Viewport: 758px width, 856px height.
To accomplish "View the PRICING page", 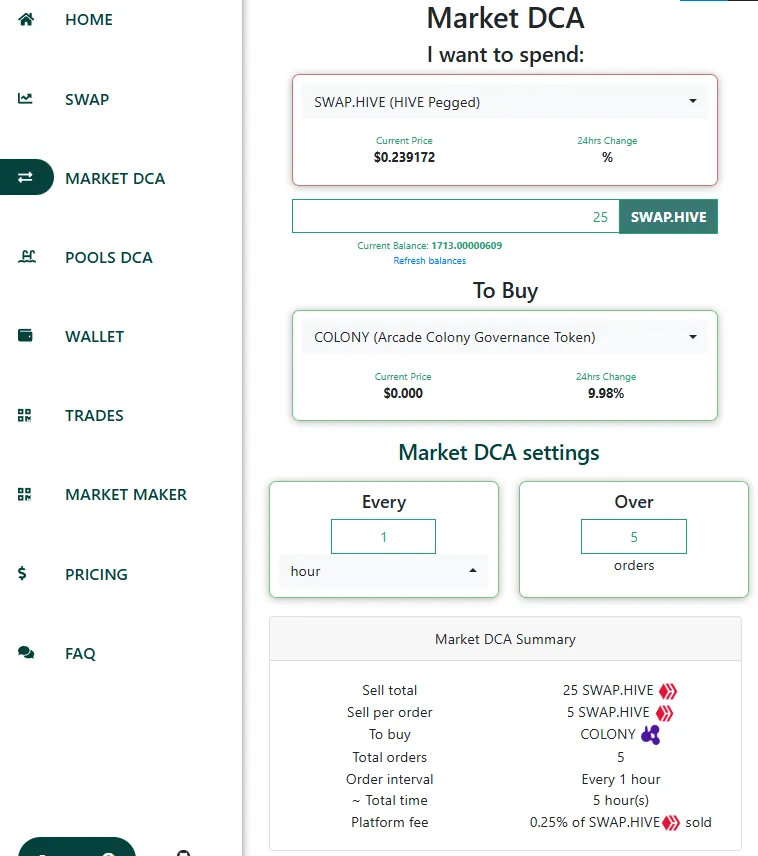I will (96, 574).
